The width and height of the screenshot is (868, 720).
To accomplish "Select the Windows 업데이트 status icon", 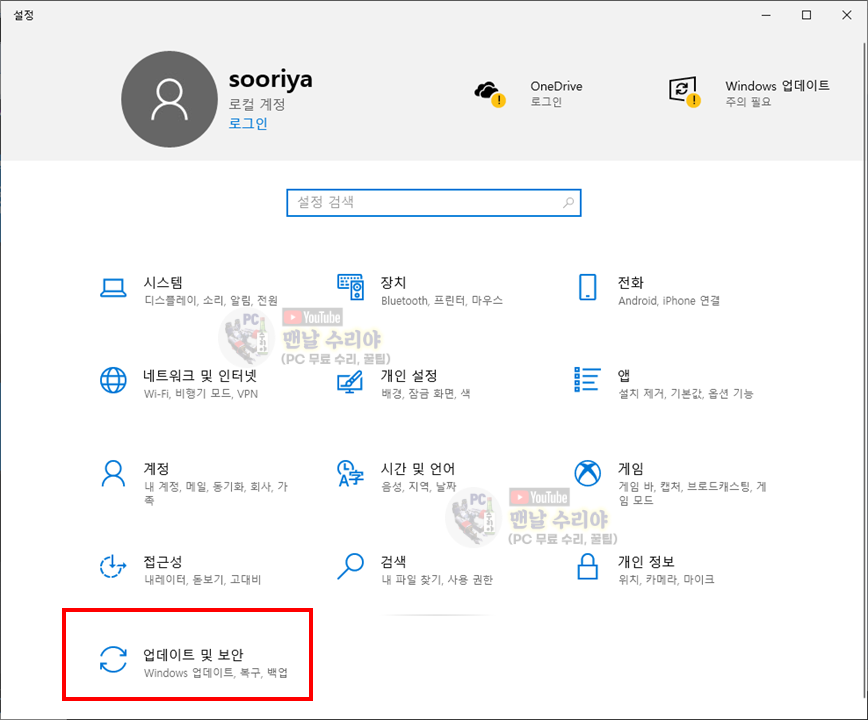I will point(685,92).
